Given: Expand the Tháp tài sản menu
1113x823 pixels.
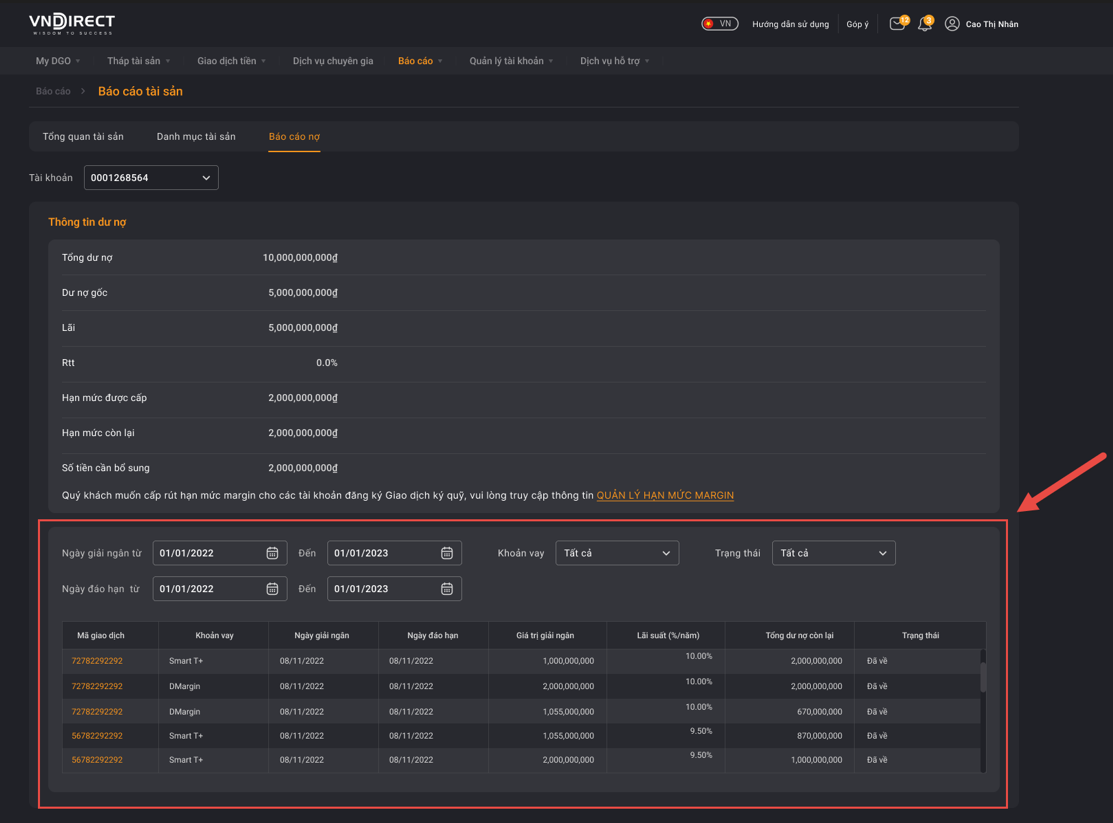Looking at the screenshot, I should coord(138,61).
